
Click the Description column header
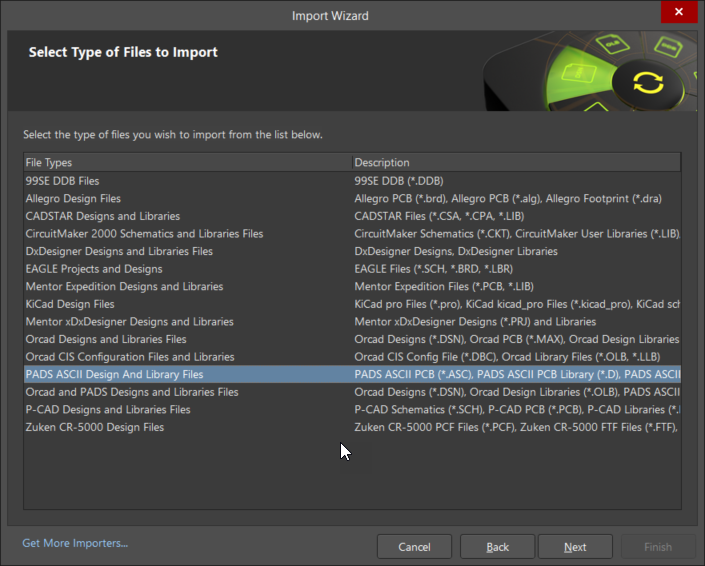[x=515, y=162]
